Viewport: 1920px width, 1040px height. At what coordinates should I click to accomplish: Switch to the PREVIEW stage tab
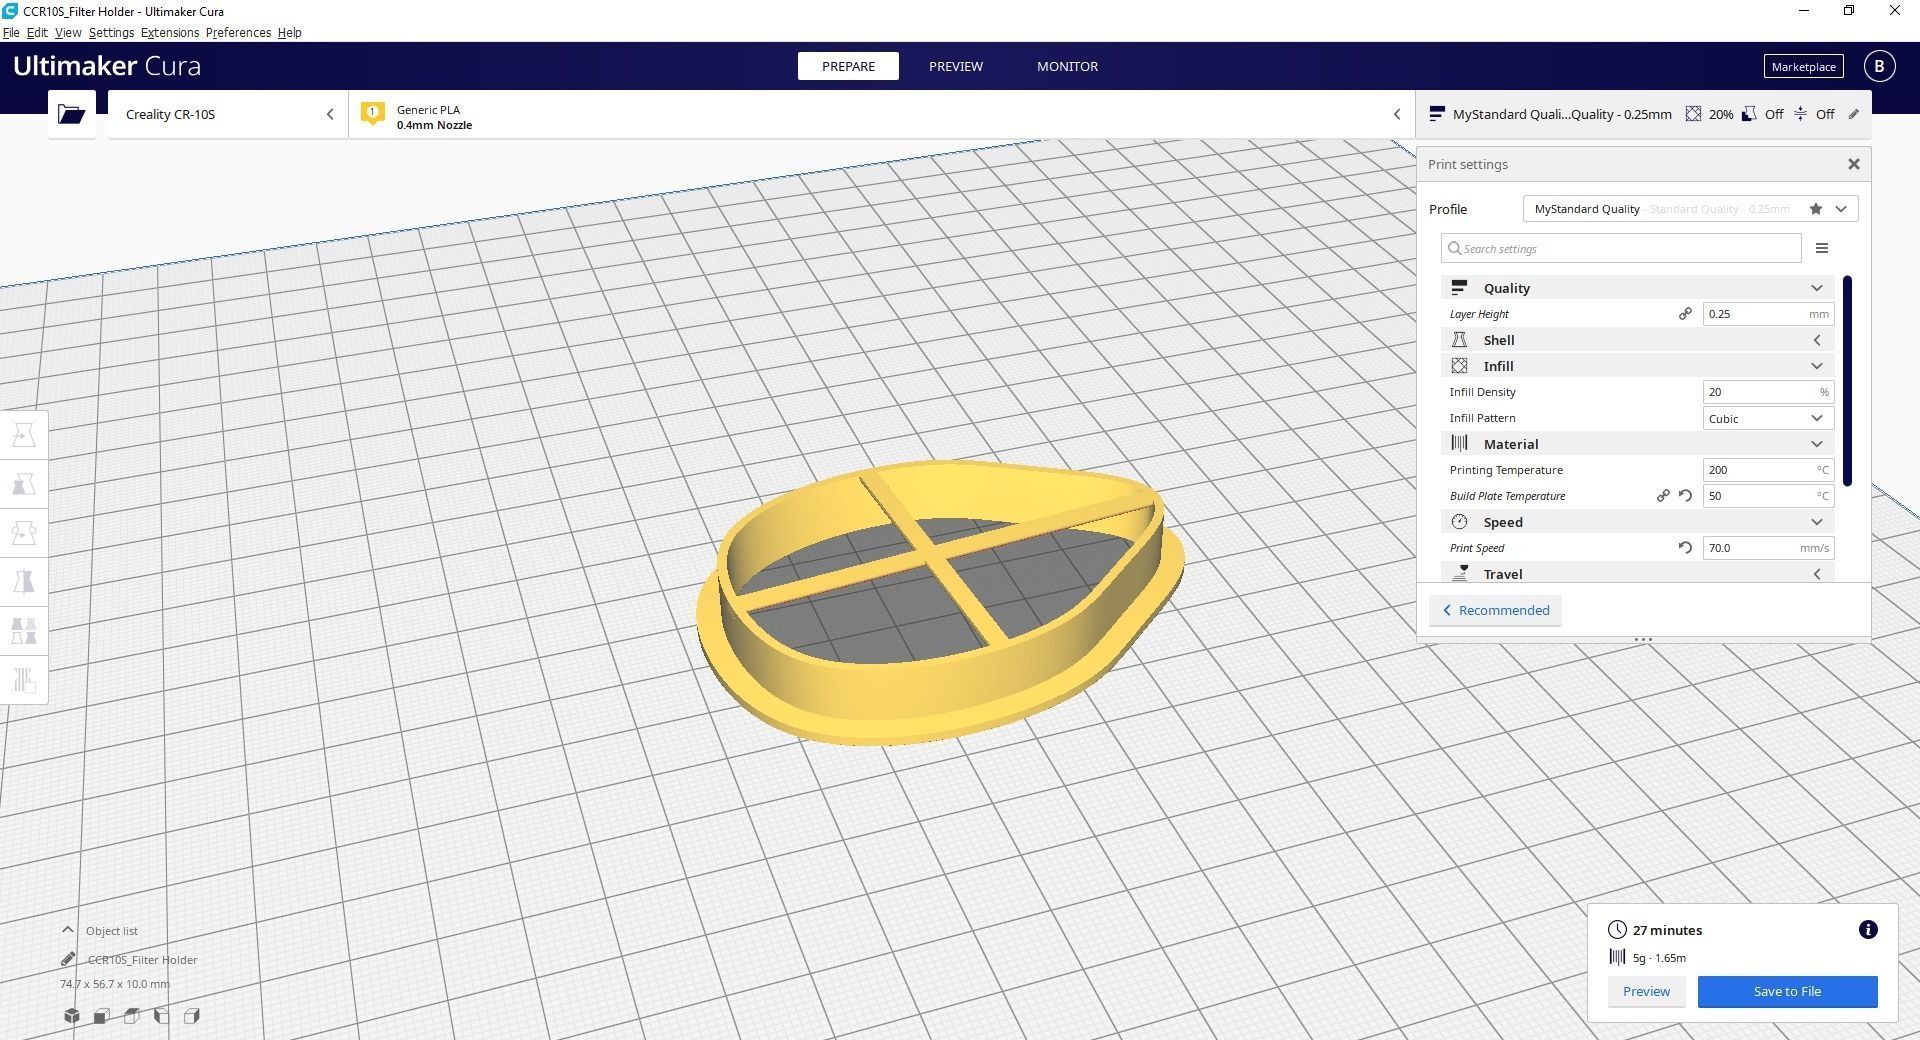coord(955,66)
